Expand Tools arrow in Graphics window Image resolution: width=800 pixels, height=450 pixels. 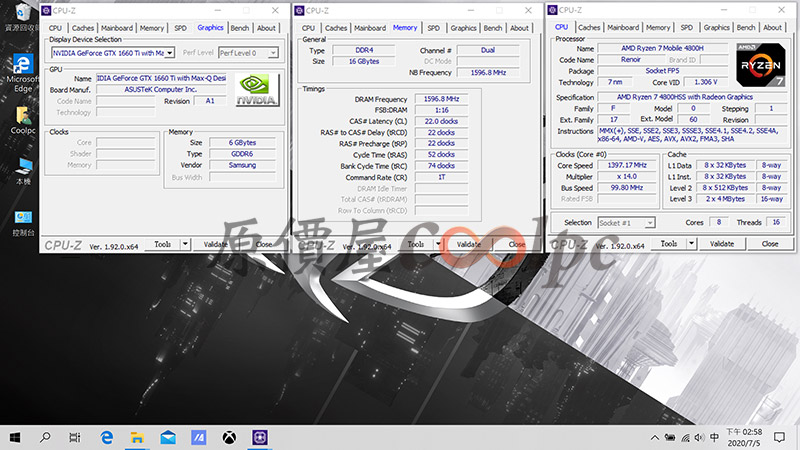[186, 244]
